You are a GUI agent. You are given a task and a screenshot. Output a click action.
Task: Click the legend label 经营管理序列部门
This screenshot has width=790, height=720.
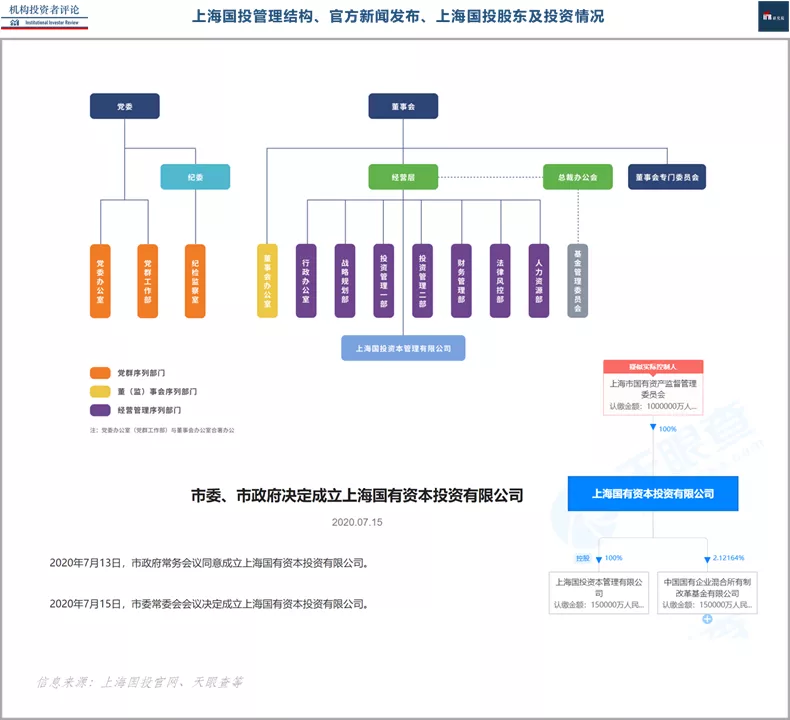point(149,410)
